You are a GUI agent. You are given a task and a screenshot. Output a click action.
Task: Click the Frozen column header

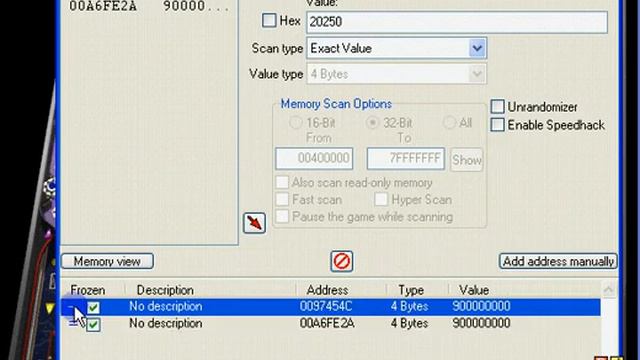[88, 290]
